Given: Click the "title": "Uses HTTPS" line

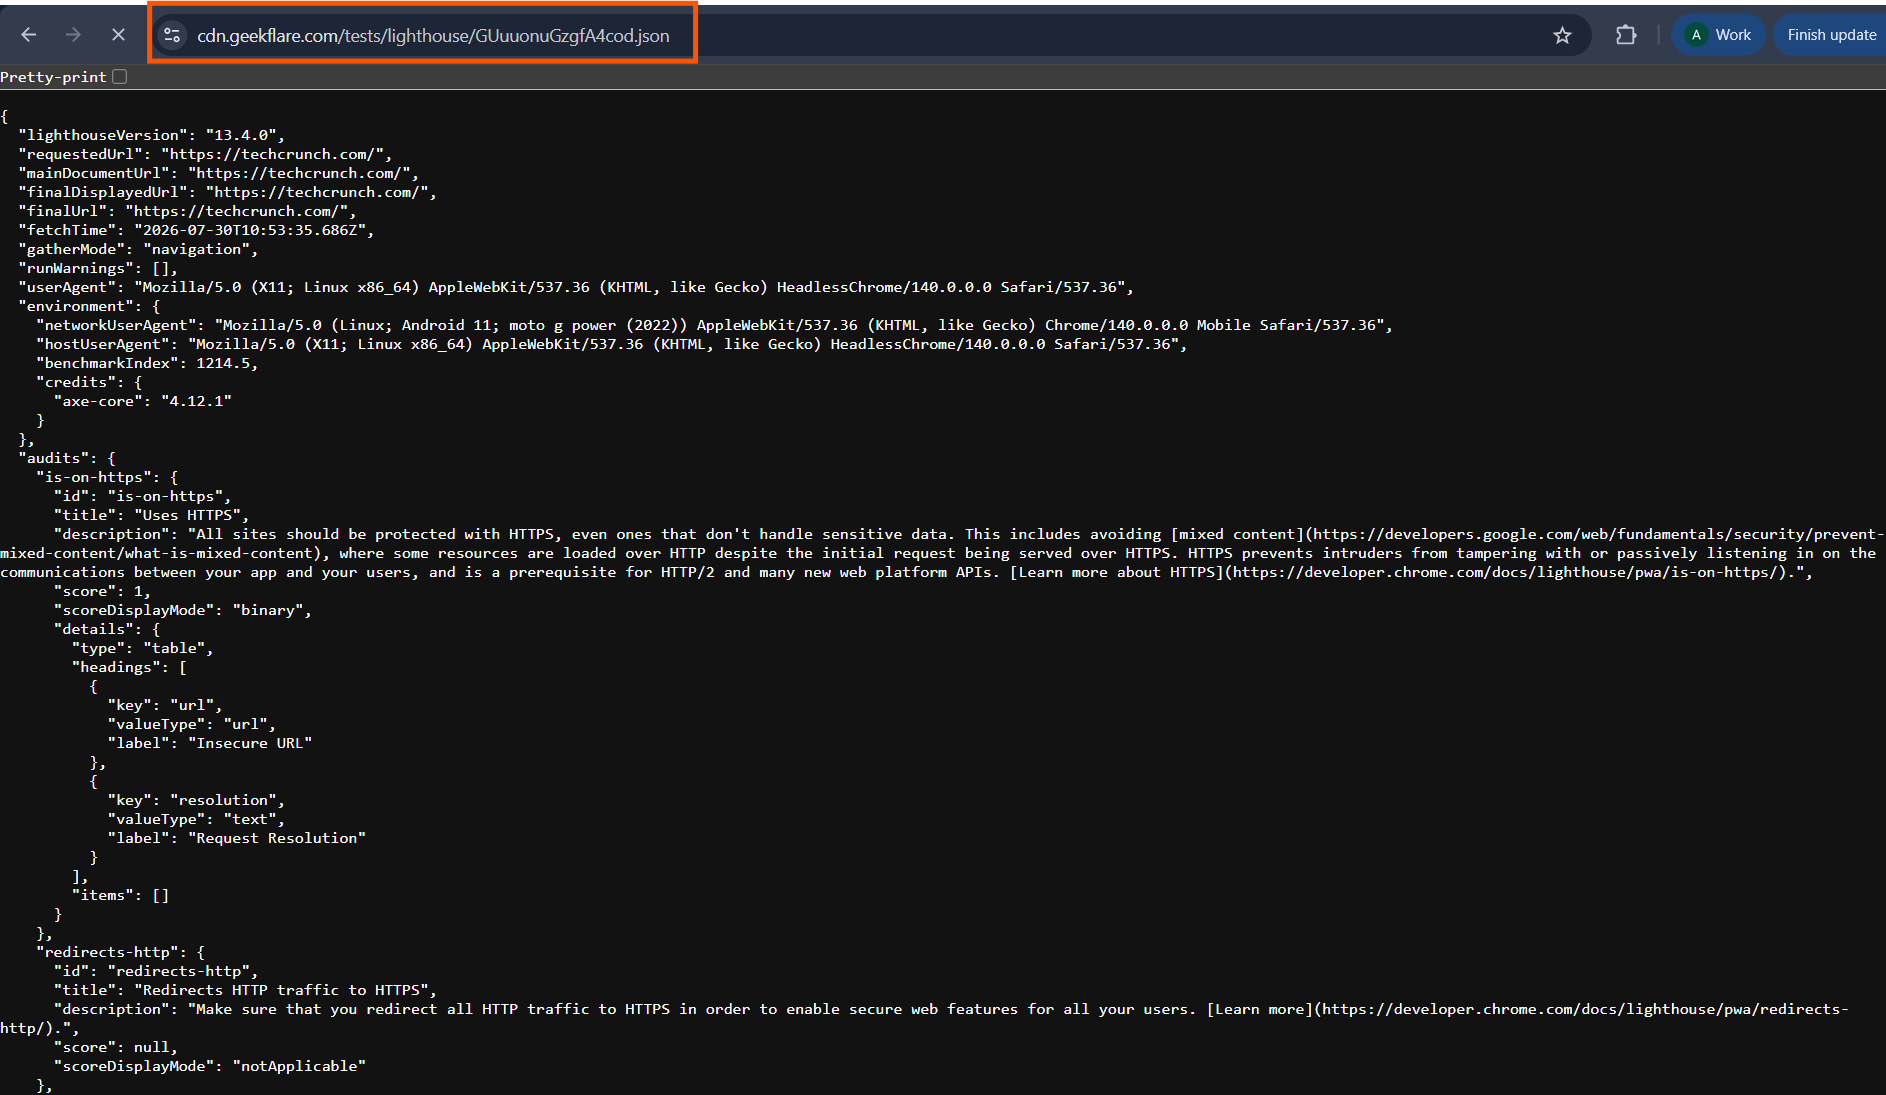Looking at the screenshot, I should point(151,515).
